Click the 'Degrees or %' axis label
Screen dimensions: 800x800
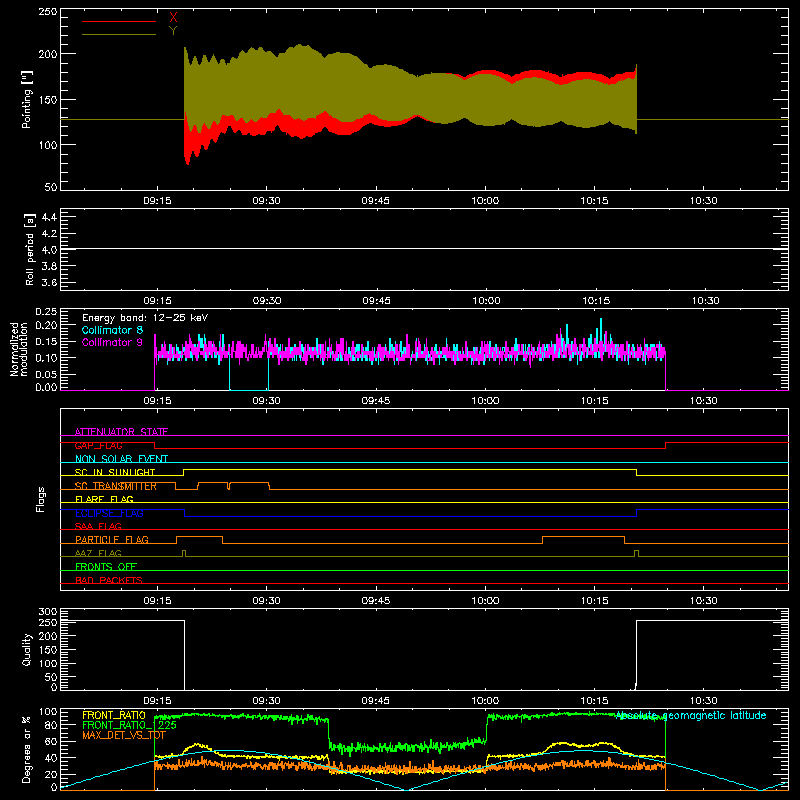tap(27, 749)
